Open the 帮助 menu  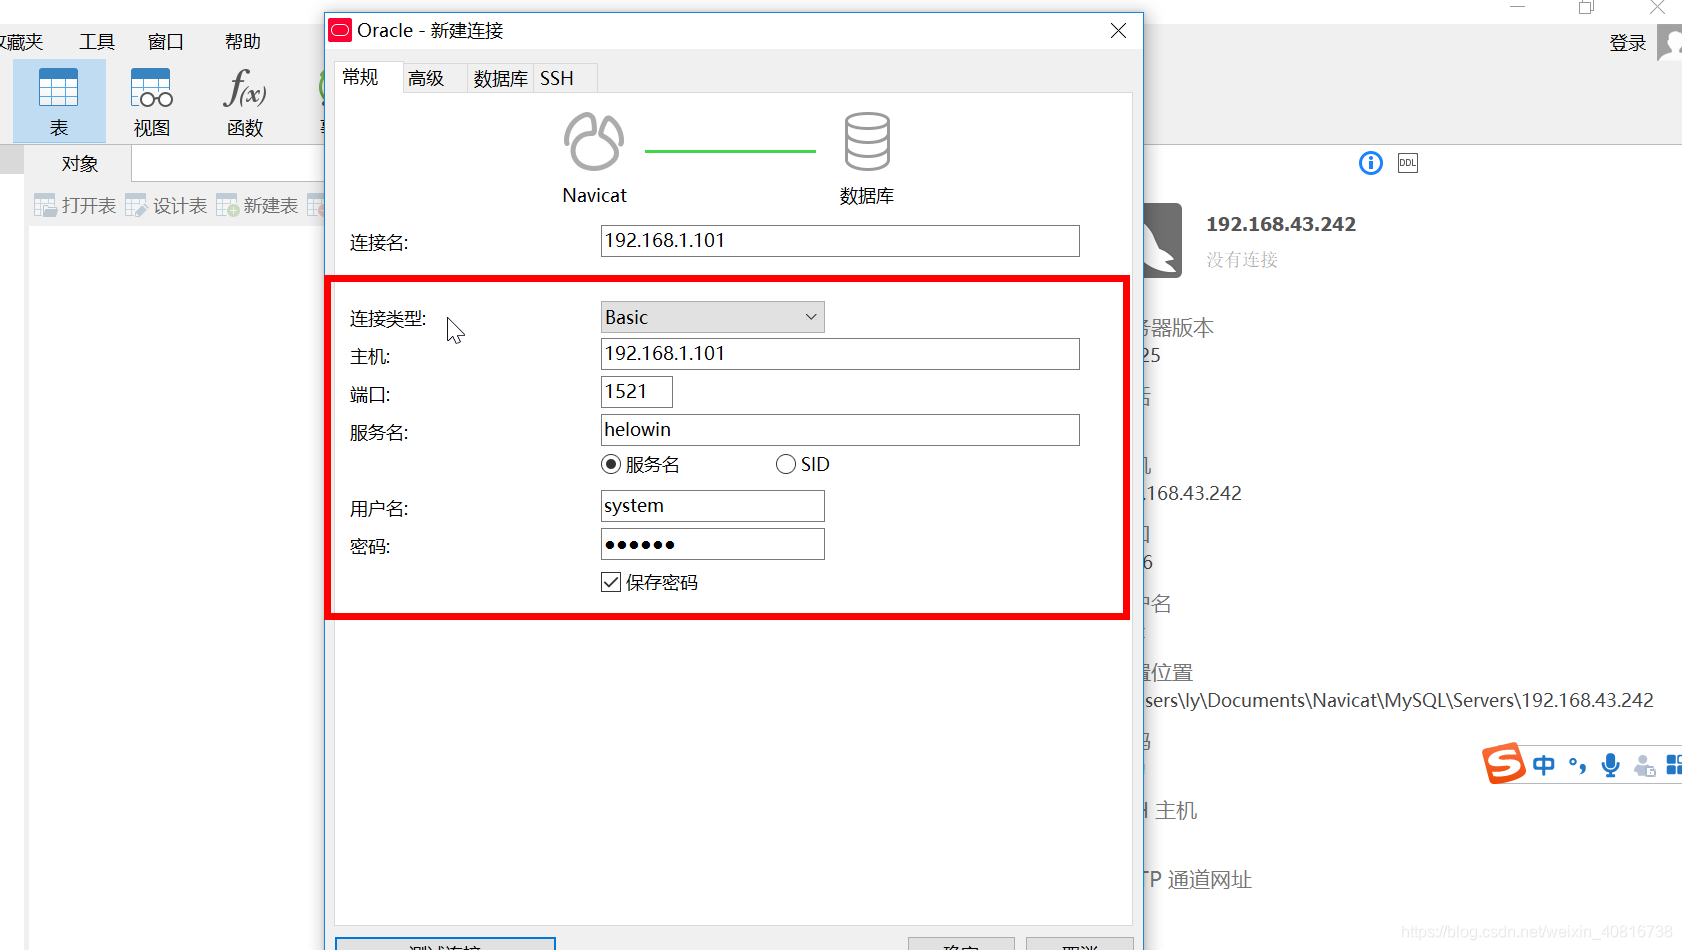coord(243,42)
